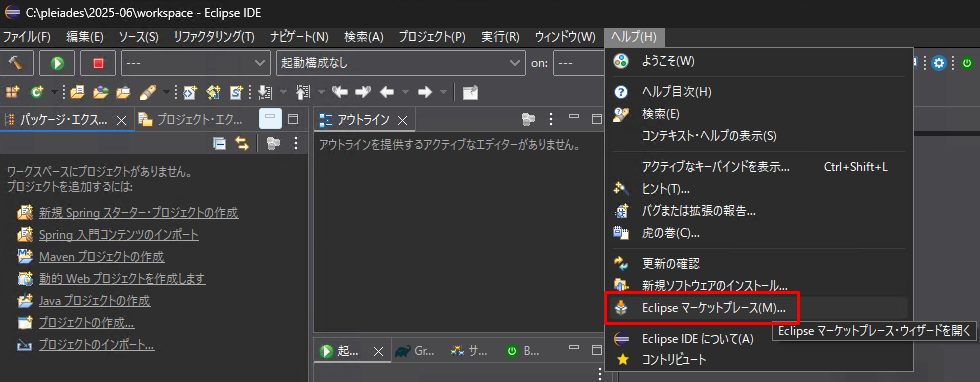980x382 pixels.
Task: Click the blue gear icon at top right
Action: point(939,63)
